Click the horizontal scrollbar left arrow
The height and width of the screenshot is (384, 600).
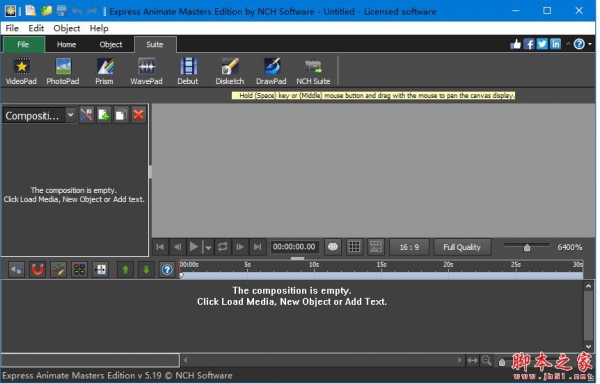tap(186, 360)
